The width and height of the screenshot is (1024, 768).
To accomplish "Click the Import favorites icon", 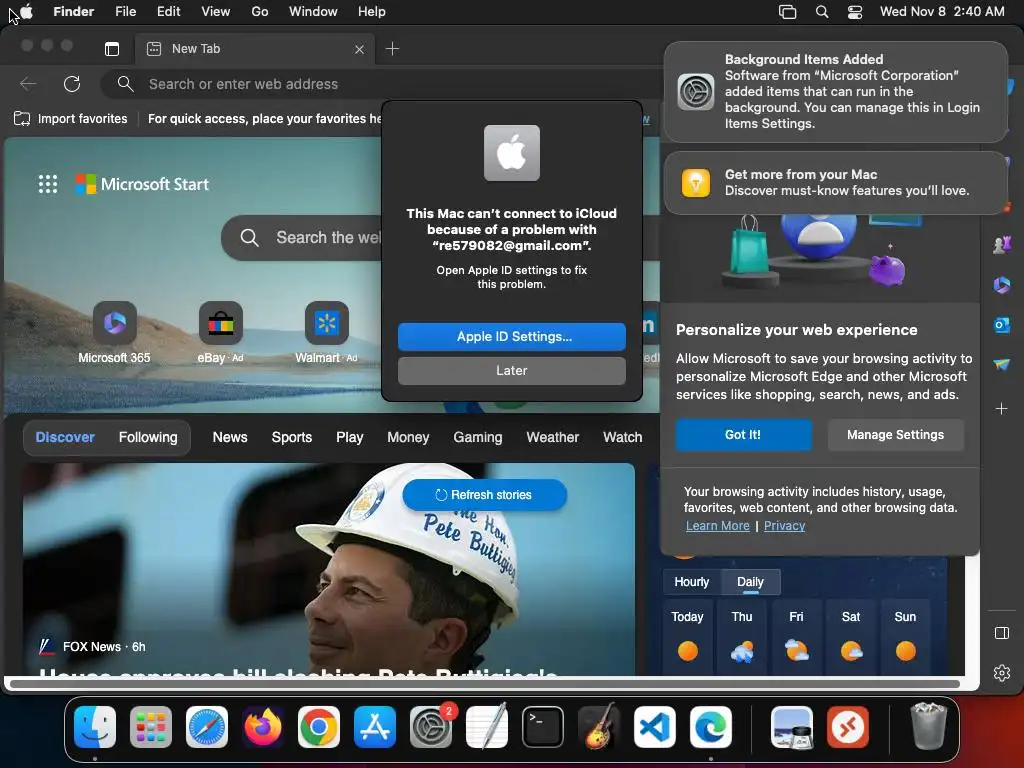I will pyautogui.click(x=22, y=118).
